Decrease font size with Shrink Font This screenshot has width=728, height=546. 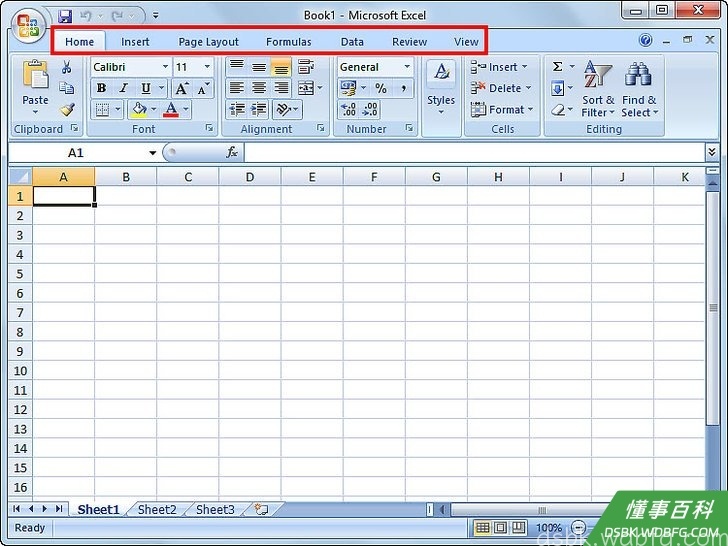point(203,88)
